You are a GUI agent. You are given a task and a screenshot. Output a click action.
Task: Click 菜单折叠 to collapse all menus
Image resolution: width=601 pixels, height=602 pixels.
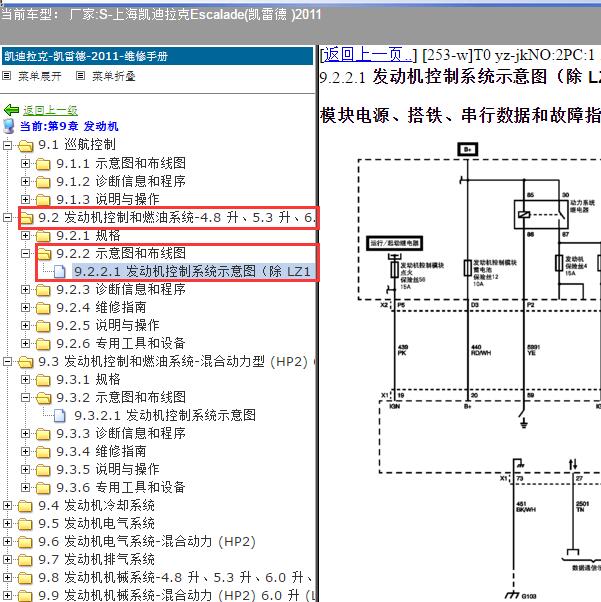(114, 76)
